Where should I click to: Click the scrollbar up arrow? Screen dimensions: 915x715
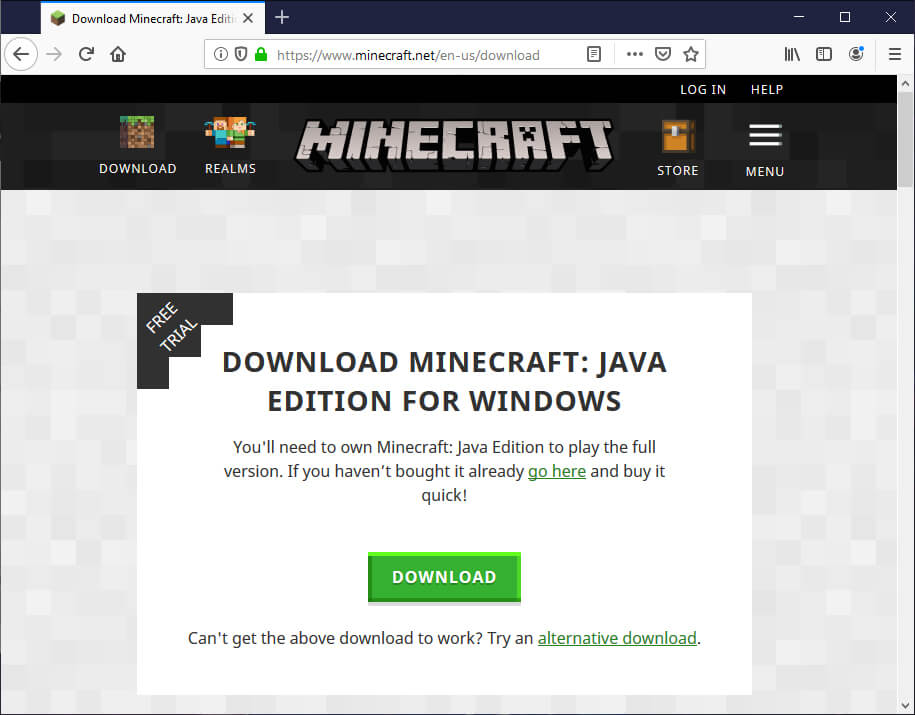coord(906,83)
